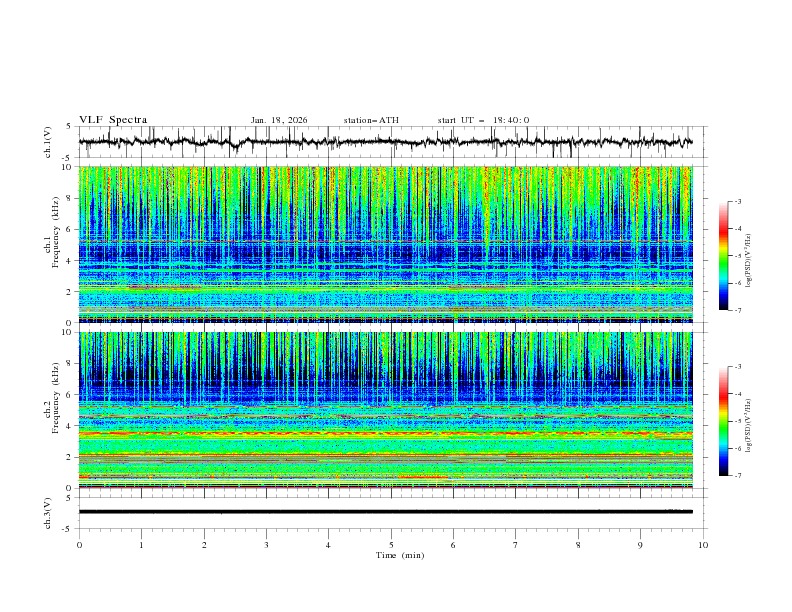This screenshot has height=612, width=792.
Task: Click the ch.1 colorbar "log(PSD)(V²/Hz)" label
Action: click(x=748, y=261)
